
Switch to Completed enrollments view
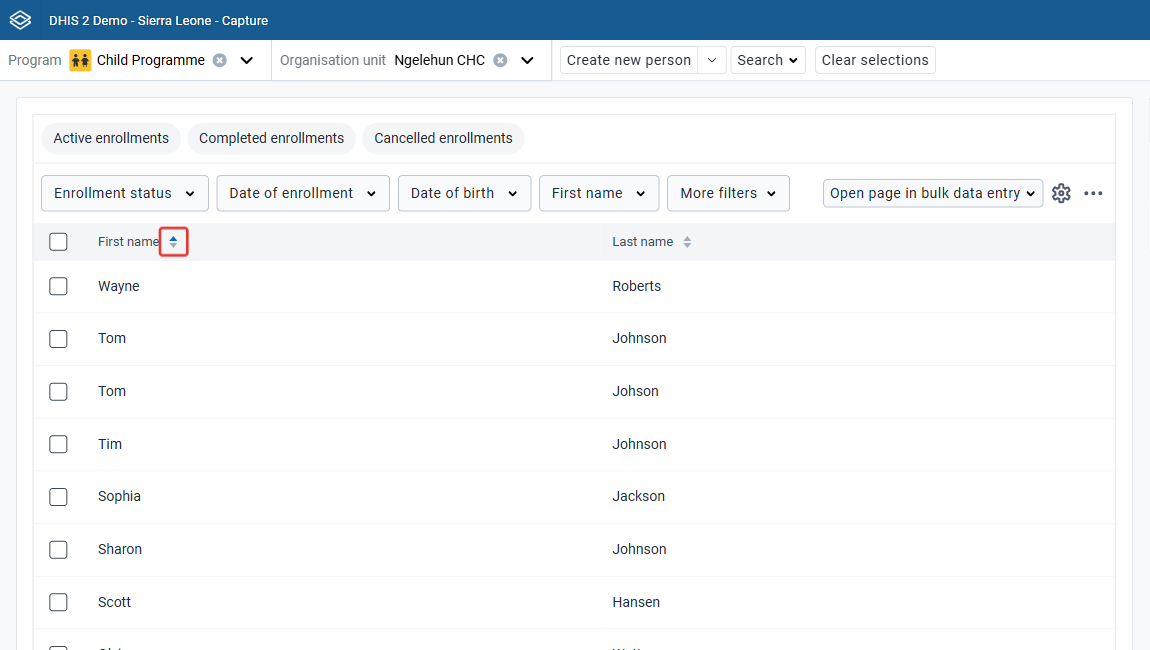click(271, 138)
